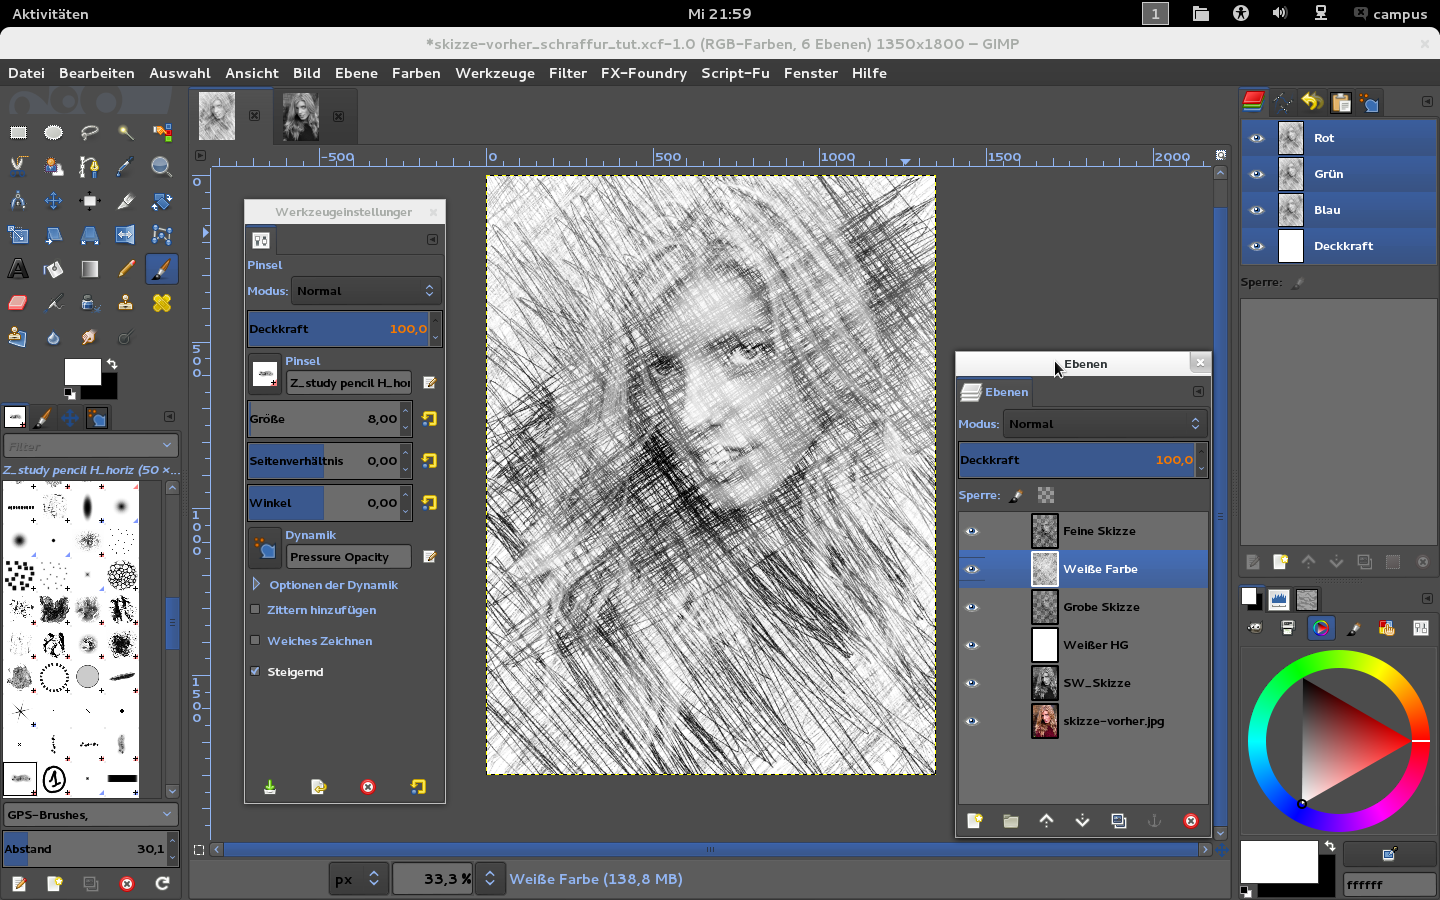Screen dimensions: 1440x900
Task: Hide the Feine Skizze layer
Action: [x=971, y=531]
